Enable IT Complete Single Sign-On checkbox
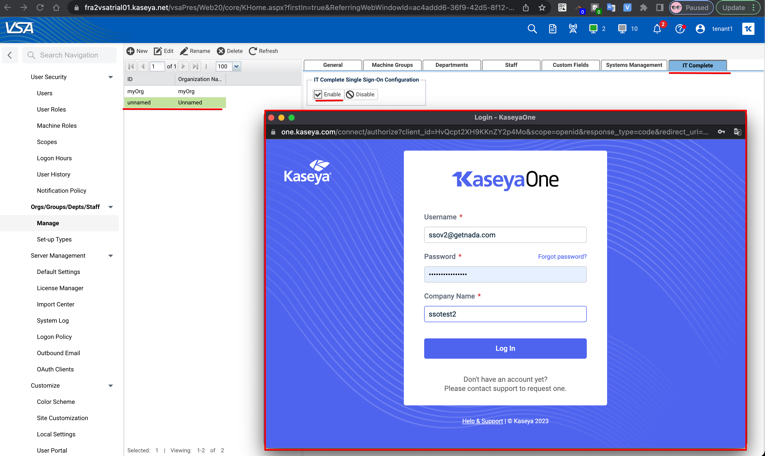765x456 pixels. [319, 95]
